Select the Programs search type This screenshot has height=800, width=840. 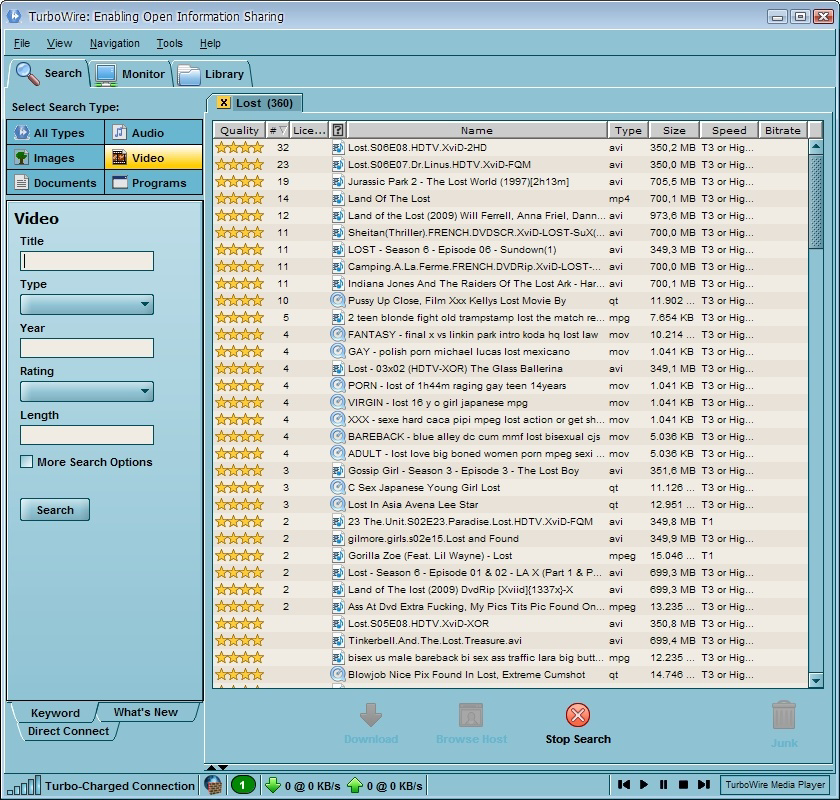[154, 183]
